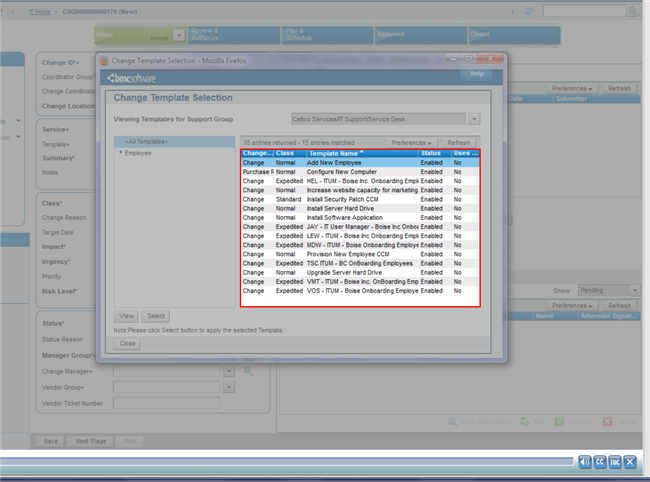Click the Firefox icon in dialog title
Screen dimensions: 650x482
point(104,61)
